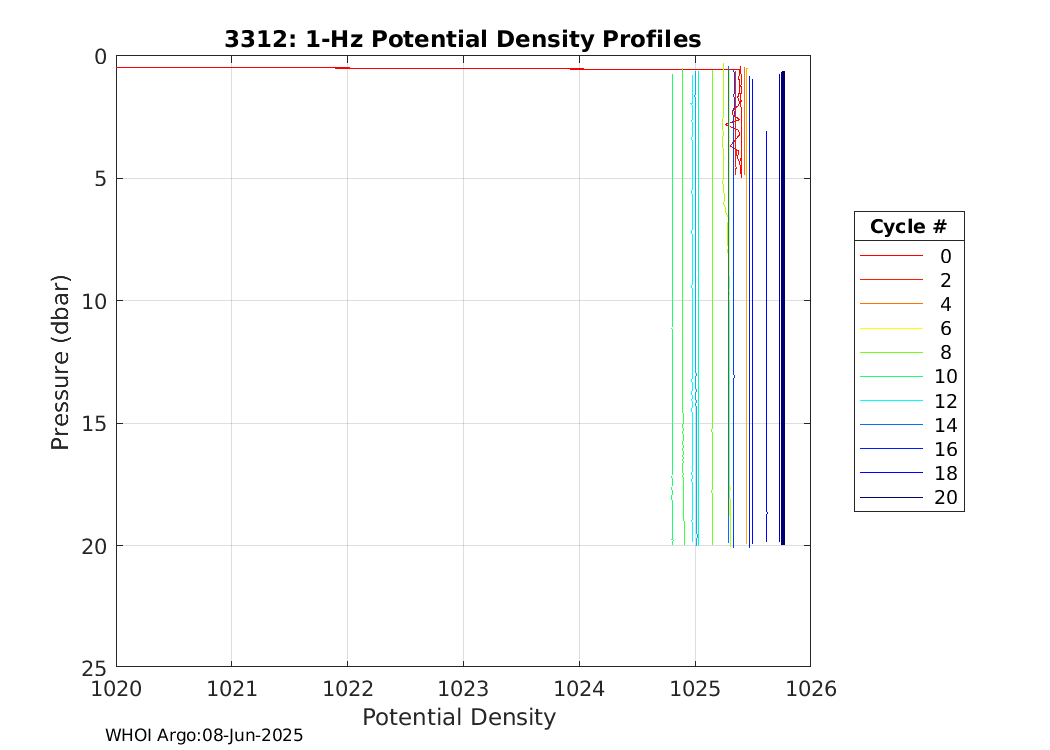The image size is (1050, 750).
Task: Click the orange line swatch for cycle 4
Action: tap(891, 304)
